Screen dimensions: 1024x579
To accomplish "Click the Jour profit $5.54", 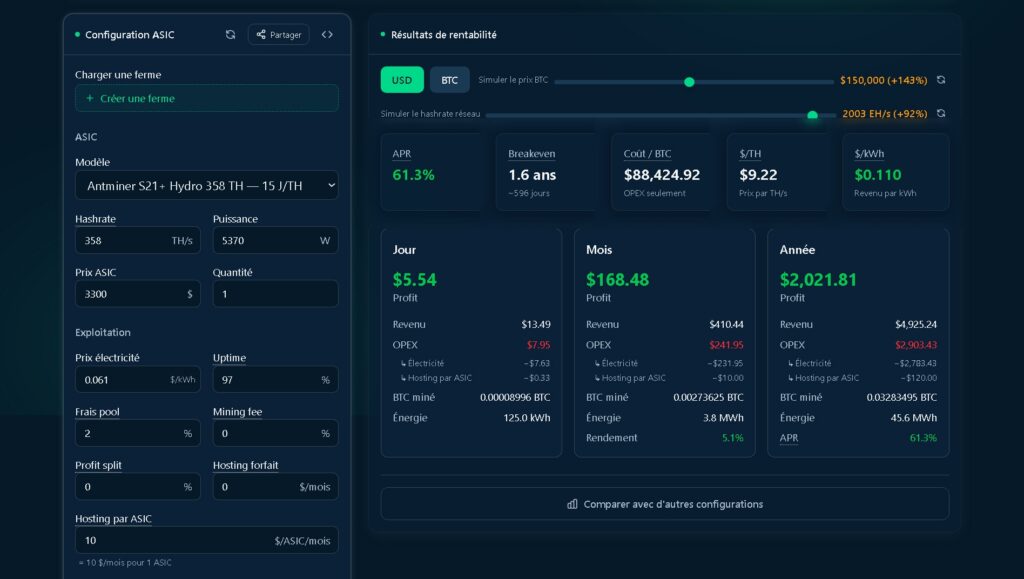I will pos(415,280).
